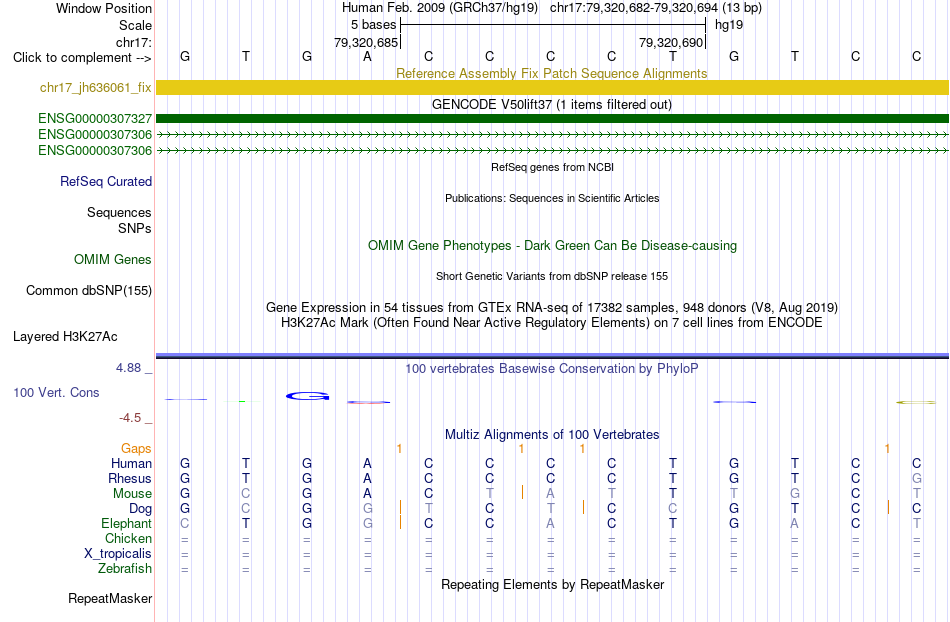Select the Zebrafish species row label
Screen dimensions: 950x622
pyautogui.click(x=125, y=568)
